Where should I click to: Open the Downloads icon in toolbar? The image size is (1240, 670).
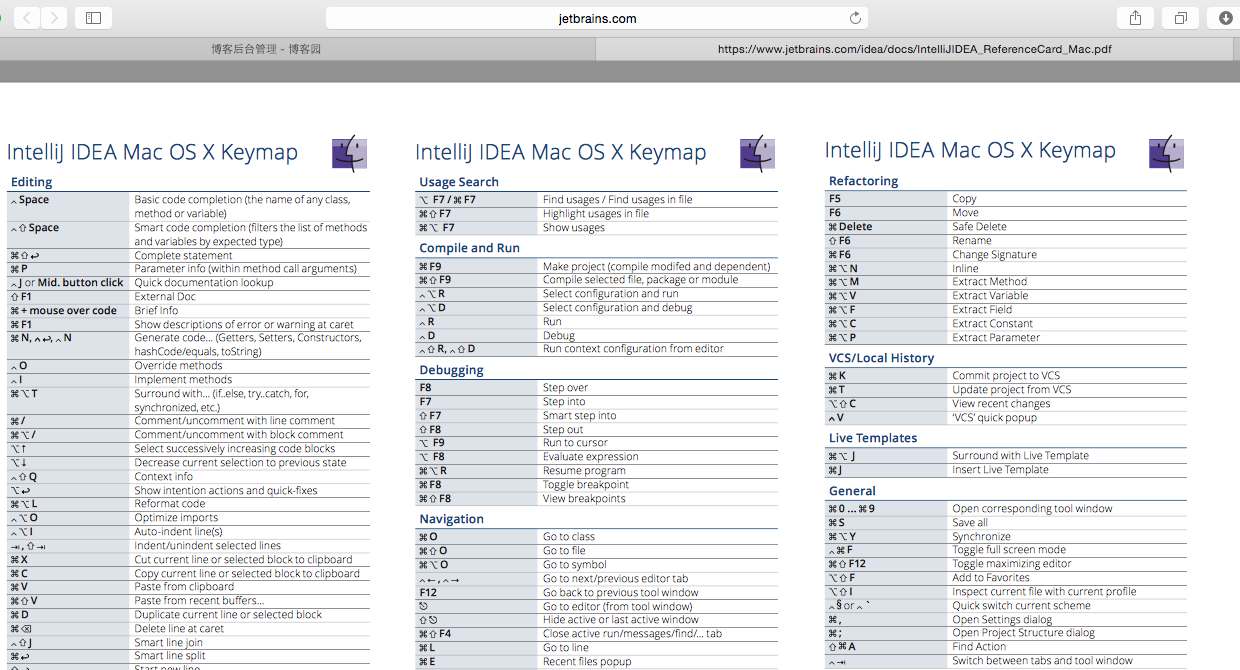pyautogui.click(x=1225, y=17)
